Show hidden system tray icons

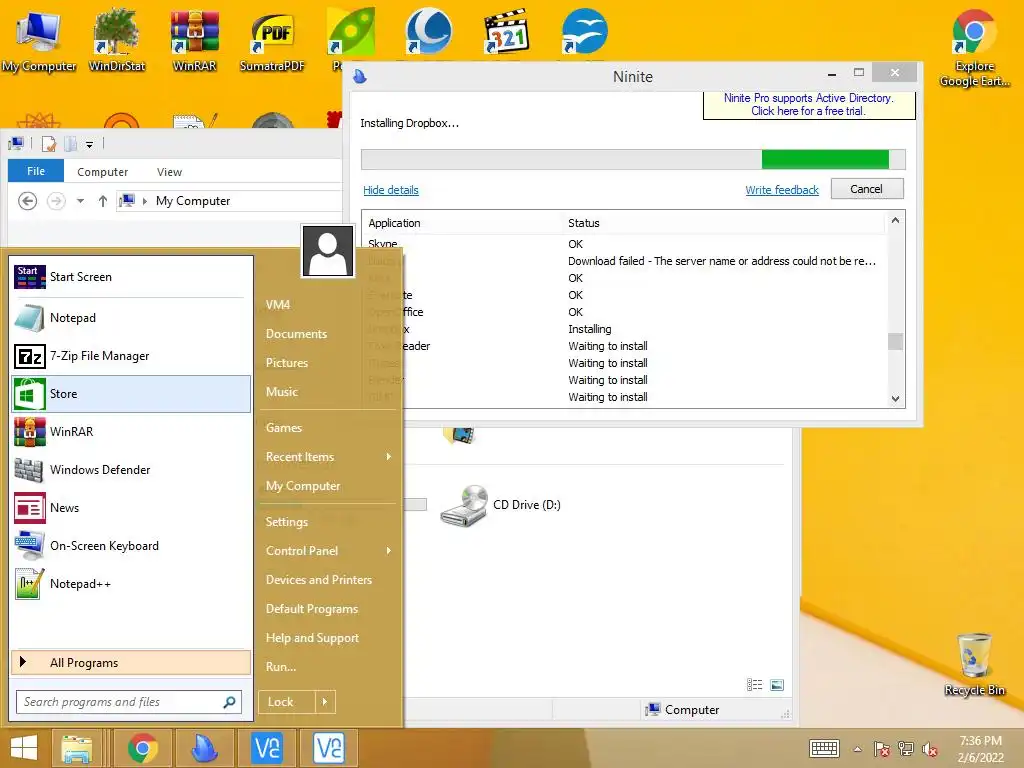857,749
